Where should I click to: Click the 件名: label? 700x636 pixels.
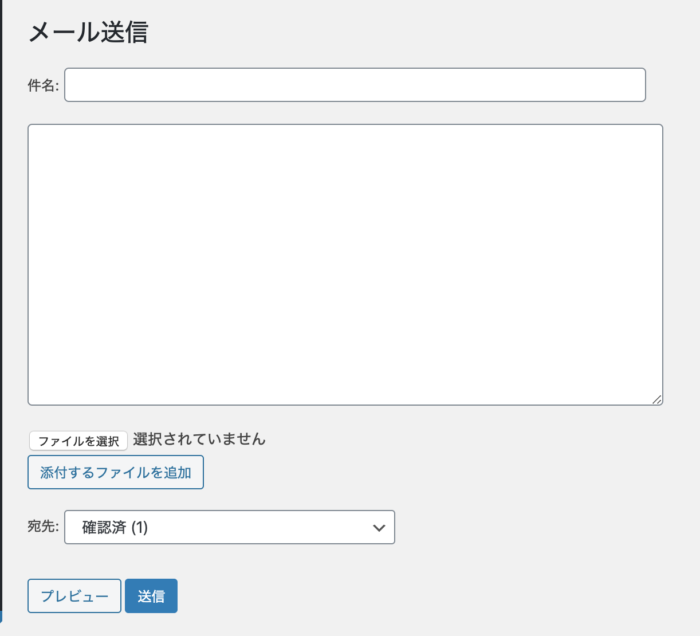(x=43, y=86)
